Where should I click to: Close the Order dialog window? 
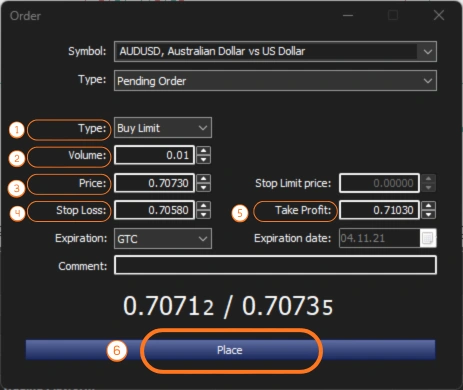(x=439, y=15)
